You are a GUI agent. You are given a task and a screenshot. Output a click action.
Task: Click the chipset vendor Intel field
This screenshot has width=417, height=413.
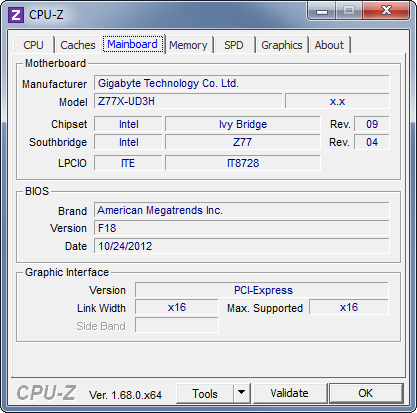(x=128, y=124)
